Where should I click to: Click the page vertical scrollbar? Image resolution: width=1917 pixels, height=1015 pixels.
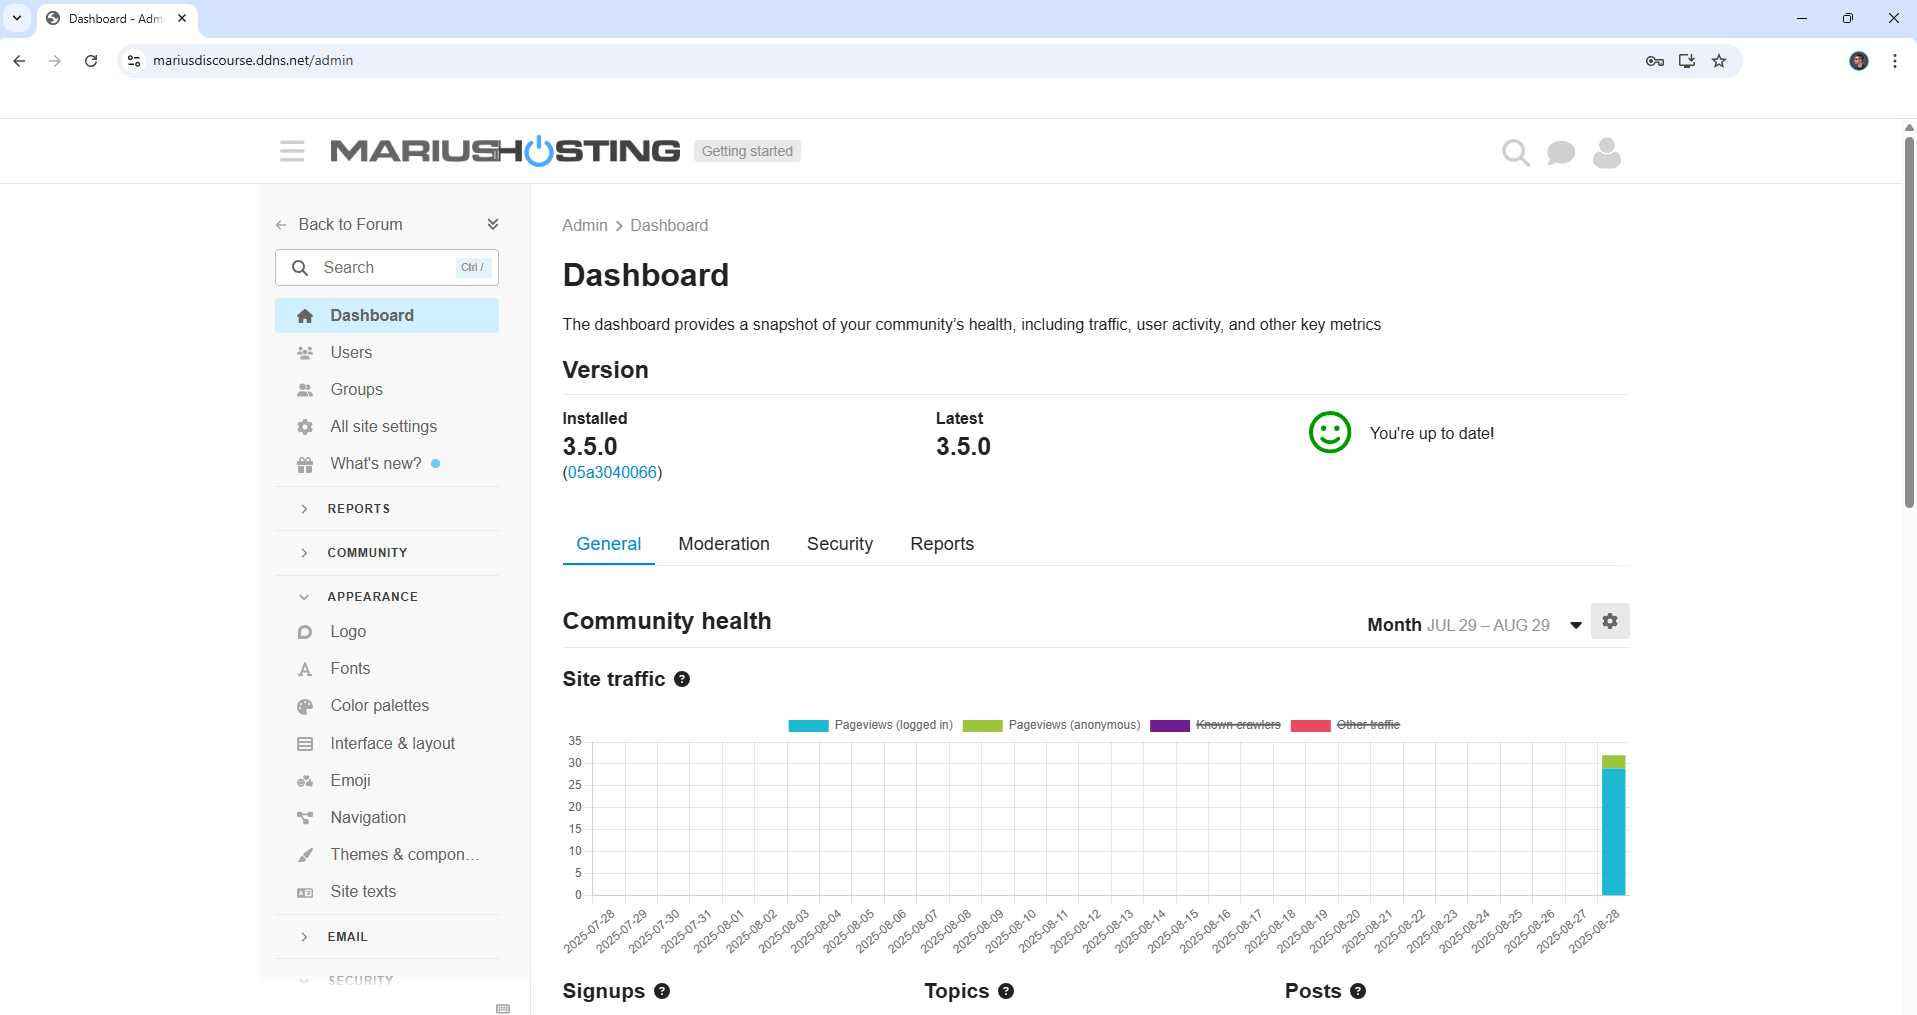(x=1909, y=322)
